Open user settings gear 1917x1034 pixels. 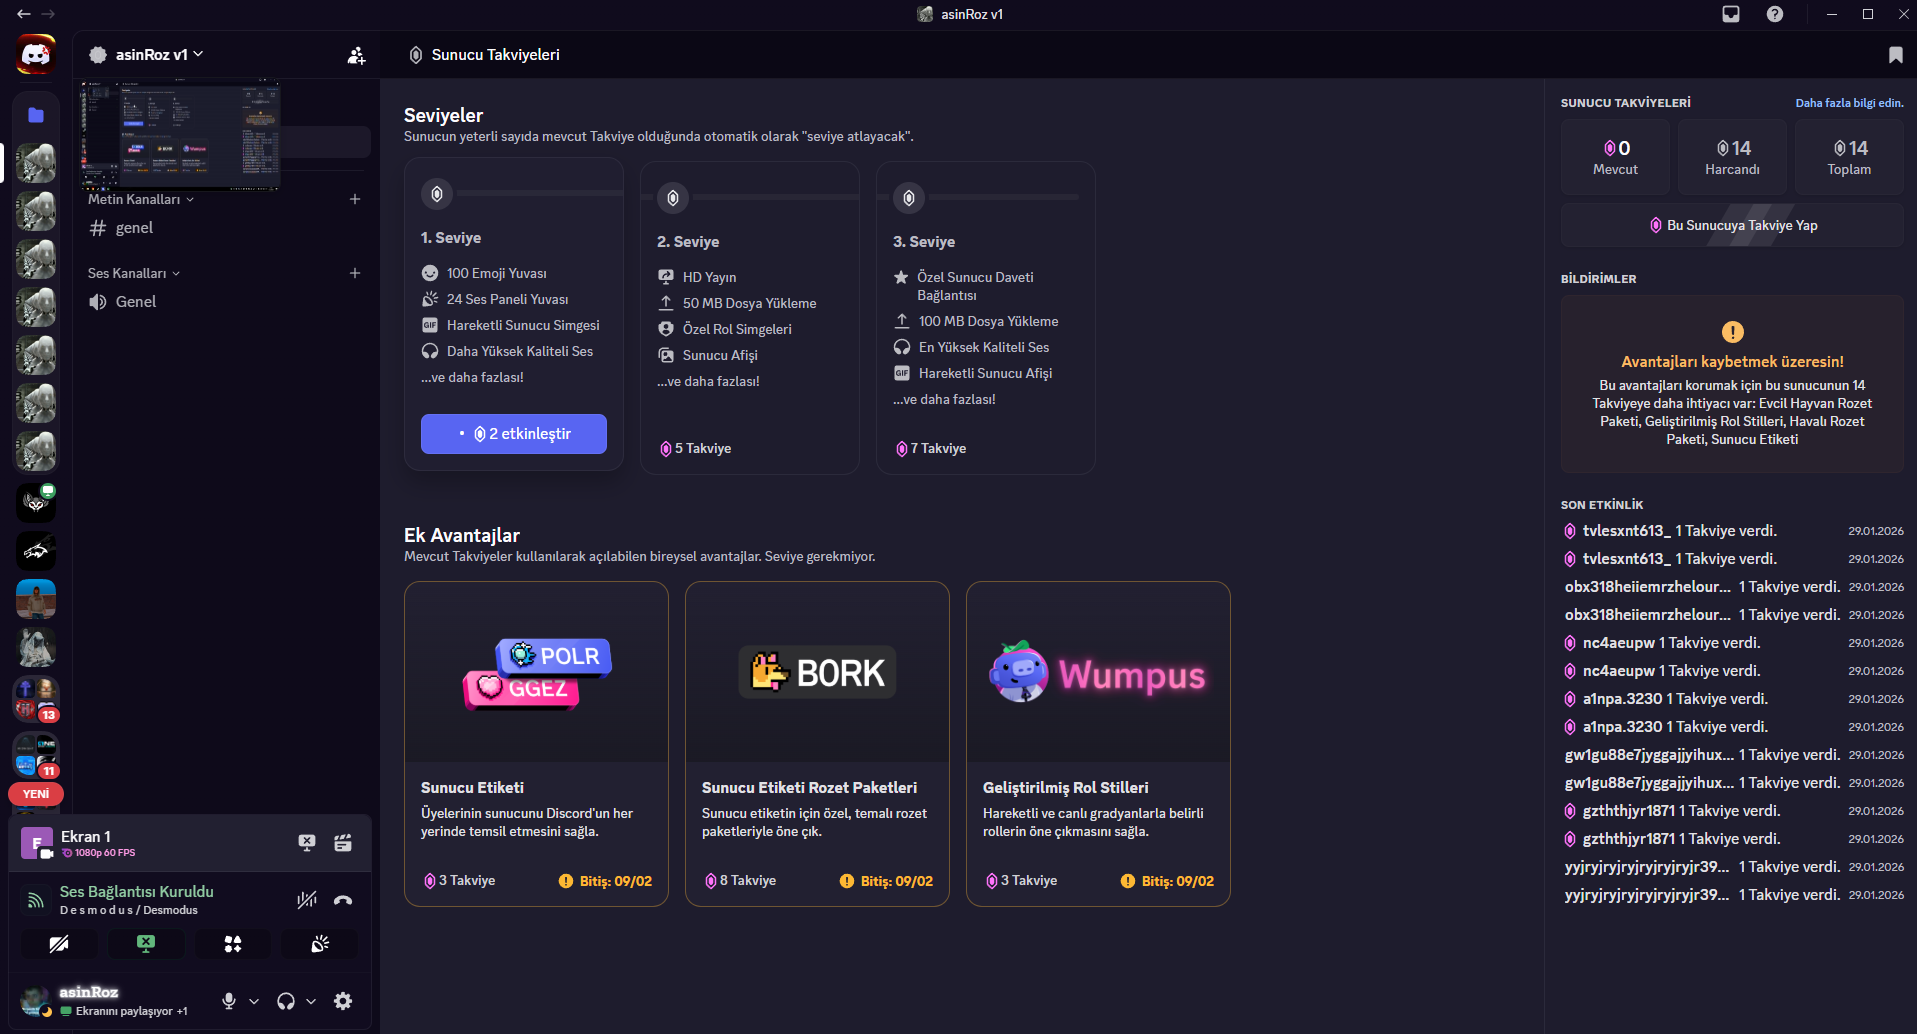[x=343, y=1001]
